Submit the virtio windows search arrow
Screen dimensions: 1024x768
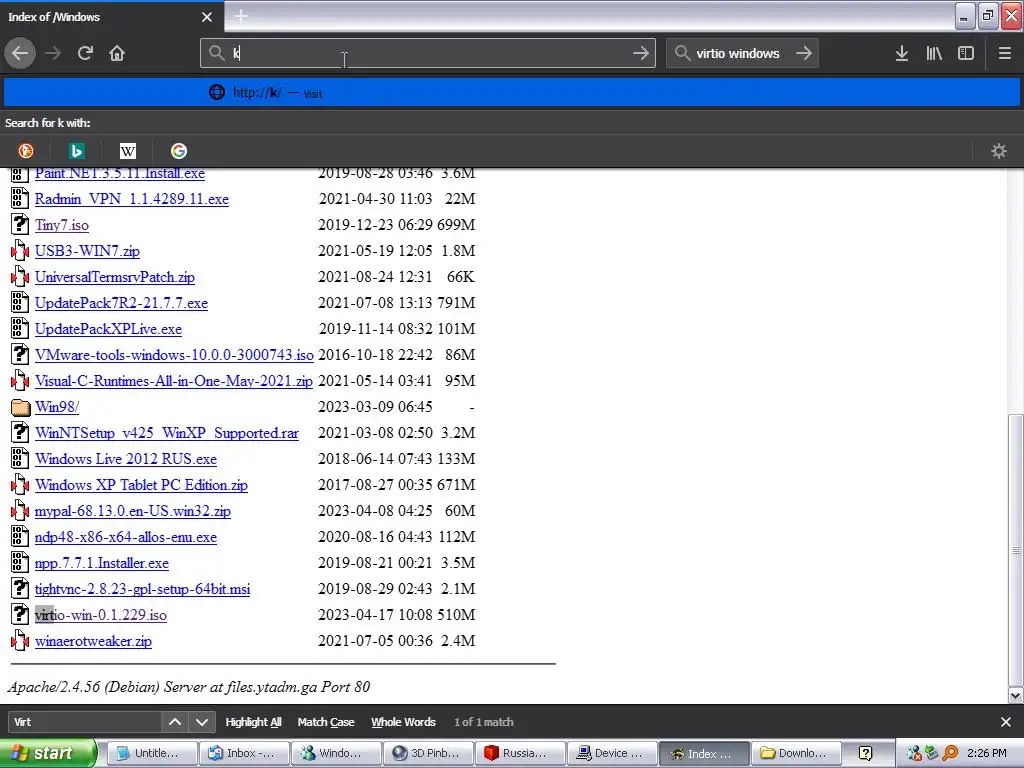[804, 54]
